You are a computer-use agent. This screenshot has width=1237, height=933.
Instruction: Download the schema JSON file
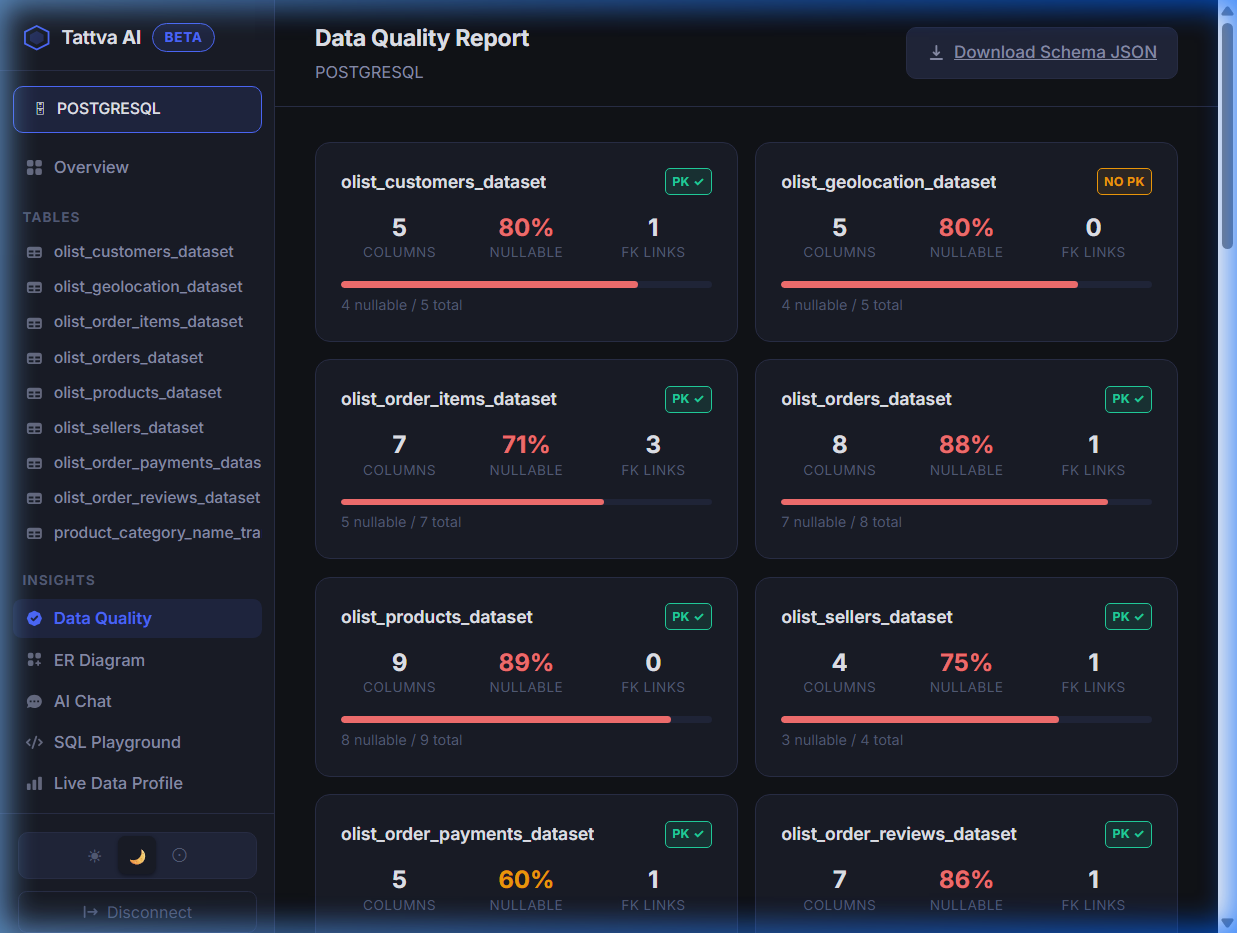coord(1041,51)
